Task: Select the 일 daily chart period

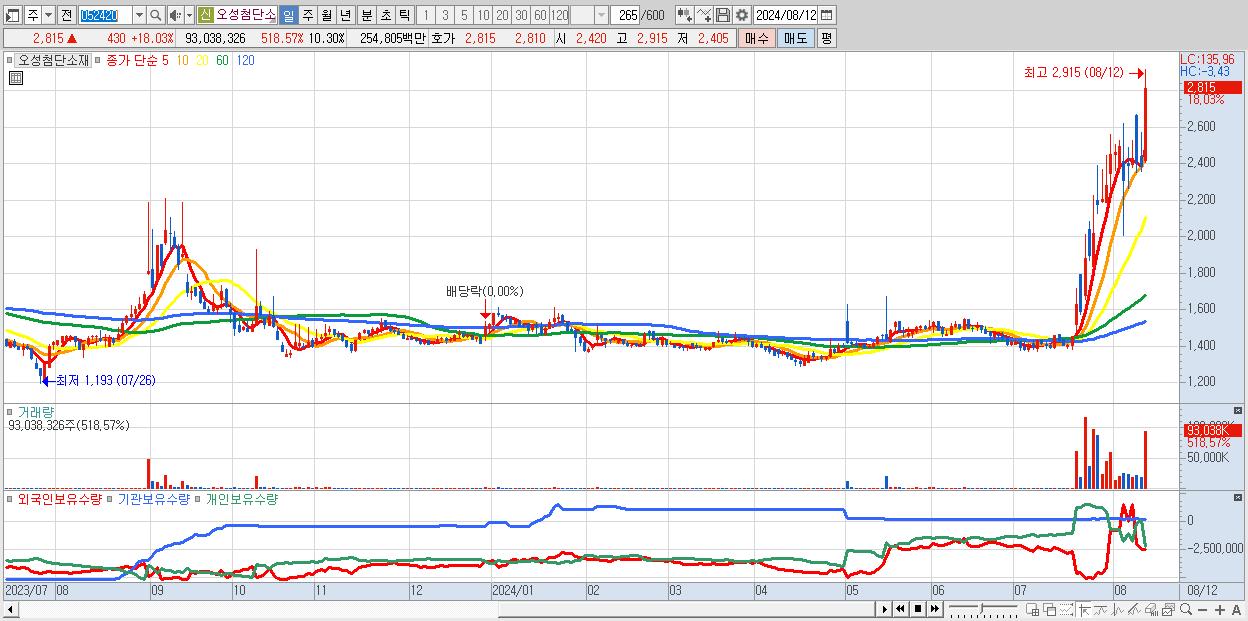Action: click(288, 15)
